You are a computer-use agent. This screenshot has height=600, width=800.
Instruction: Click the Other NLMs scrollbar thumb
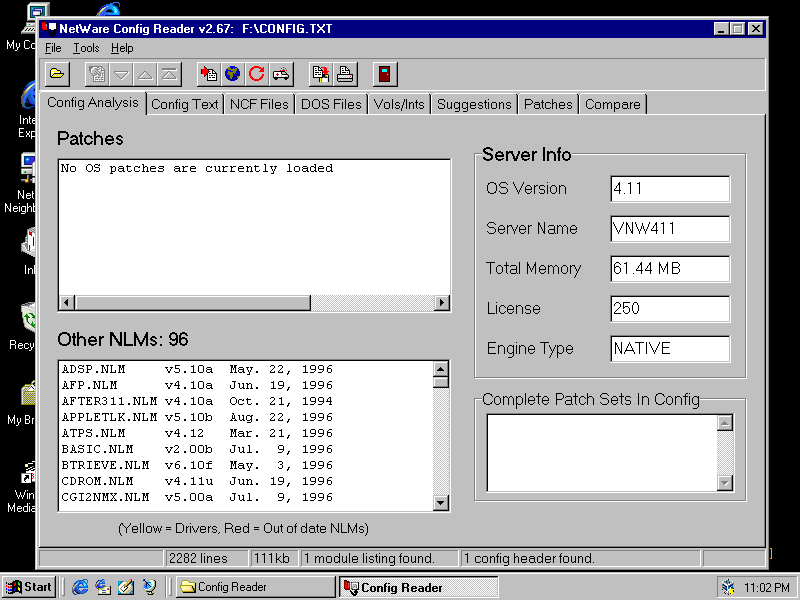point(441,382)
